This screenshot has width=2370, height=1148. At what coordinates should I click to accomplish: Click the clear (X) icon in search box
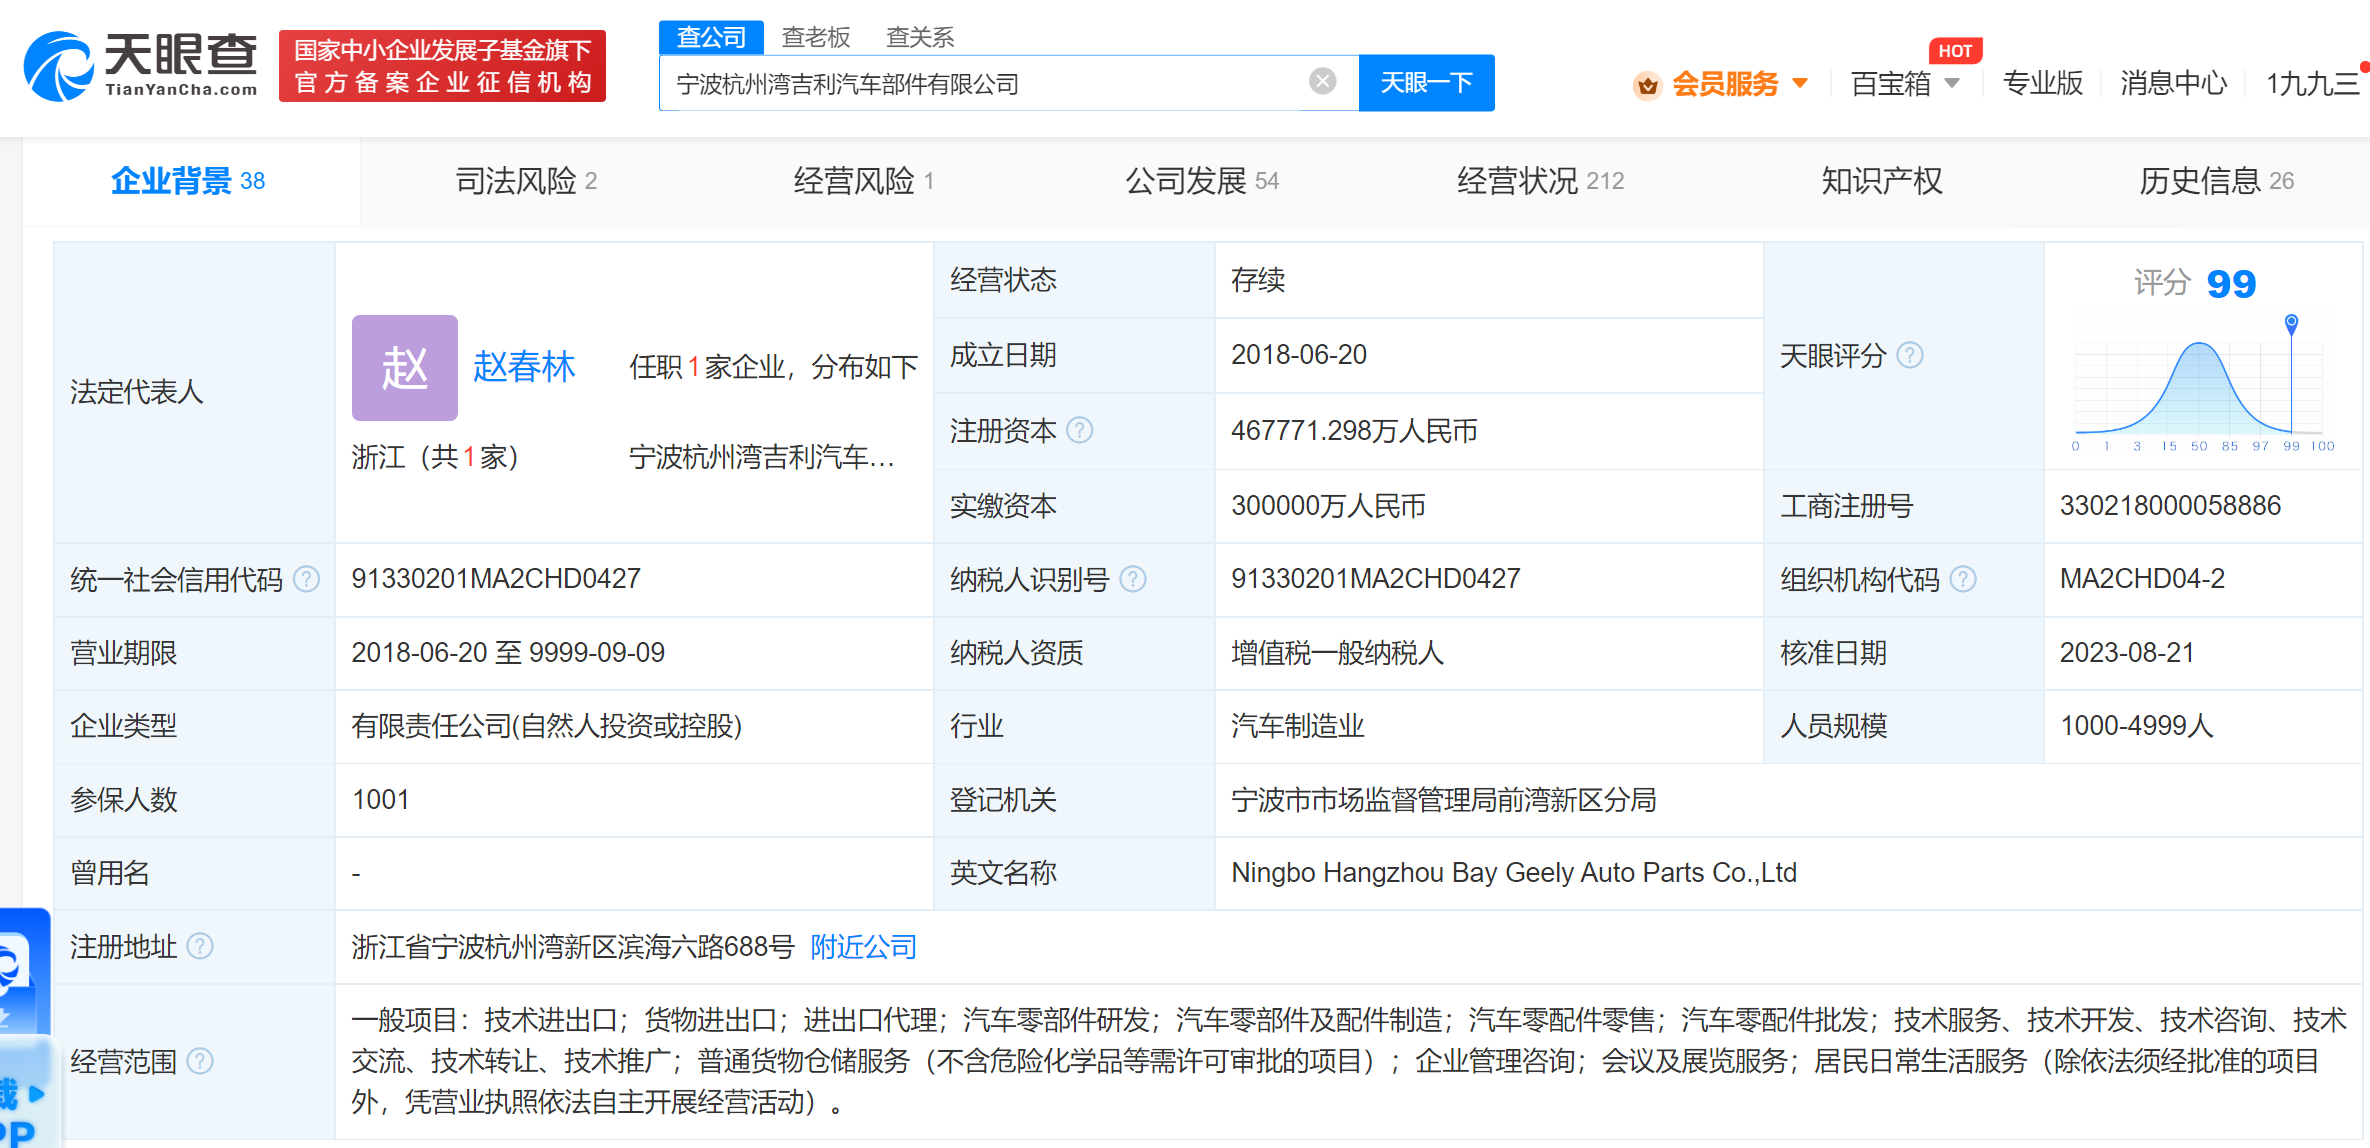pyautogui.click(x=1322, y=81)
